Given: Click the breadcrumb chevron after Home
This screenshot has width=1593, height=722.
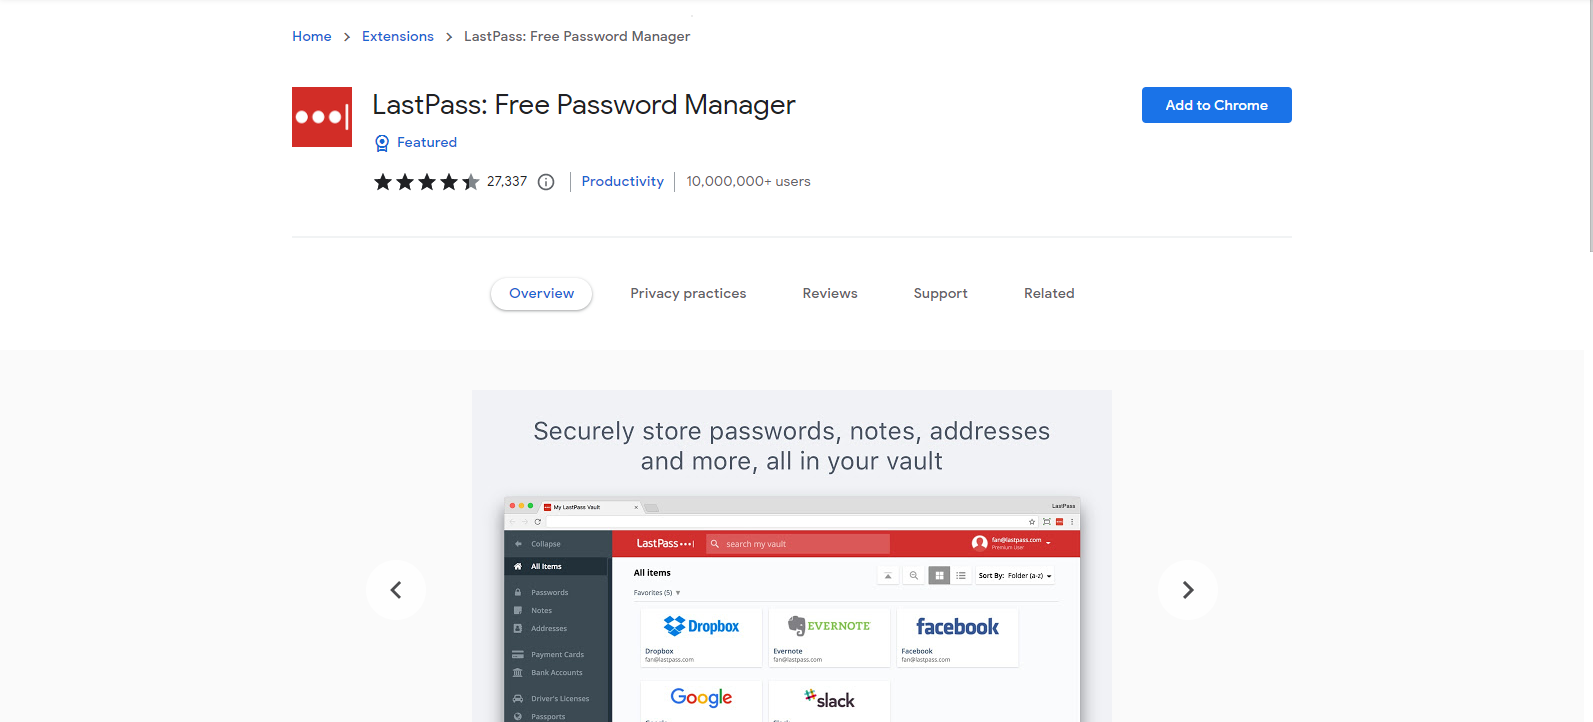Looking at the screenshot, I should coord(347,37).
